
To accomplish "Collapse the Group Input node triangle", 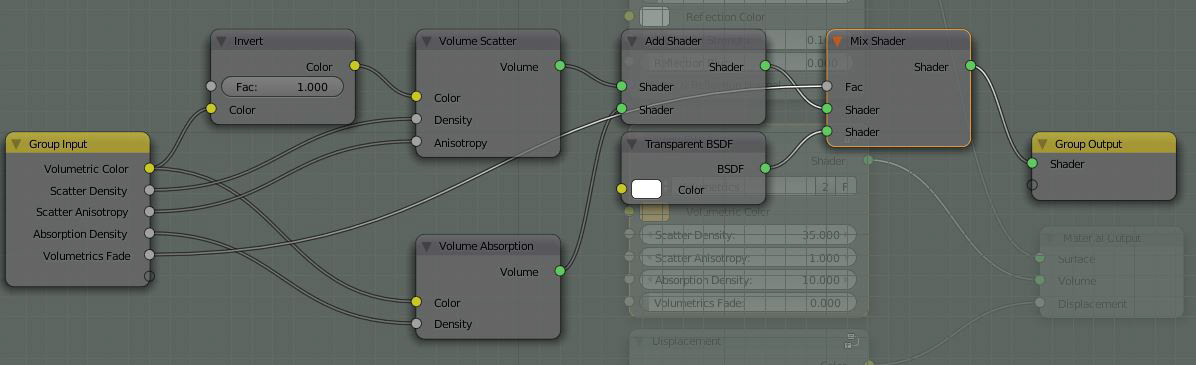I will [16, 143].
